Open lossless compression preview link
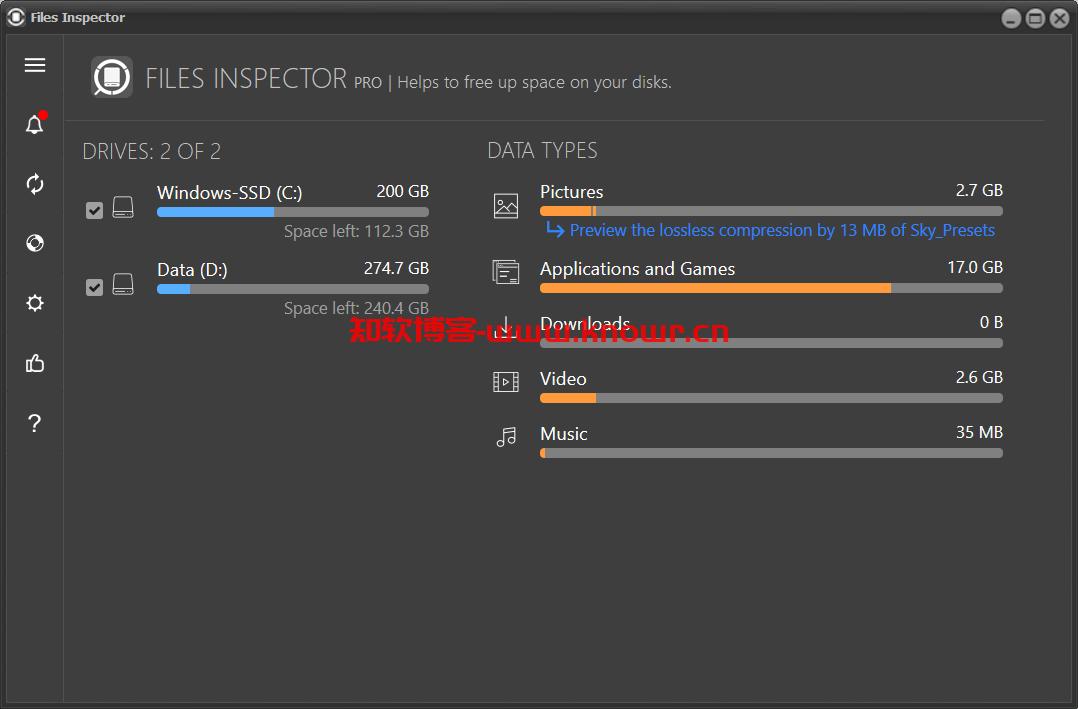 point(782,230)
